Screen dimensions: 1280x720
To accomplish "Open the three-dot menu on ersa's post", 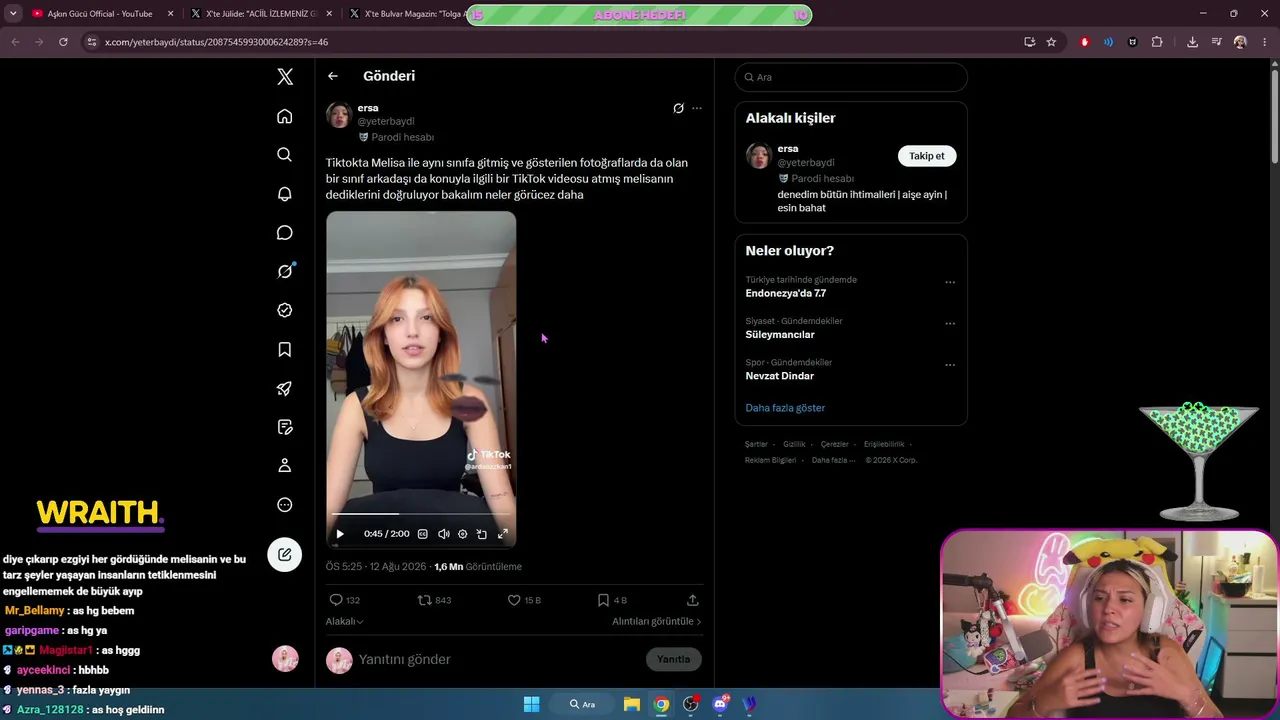I will [697, 108].
